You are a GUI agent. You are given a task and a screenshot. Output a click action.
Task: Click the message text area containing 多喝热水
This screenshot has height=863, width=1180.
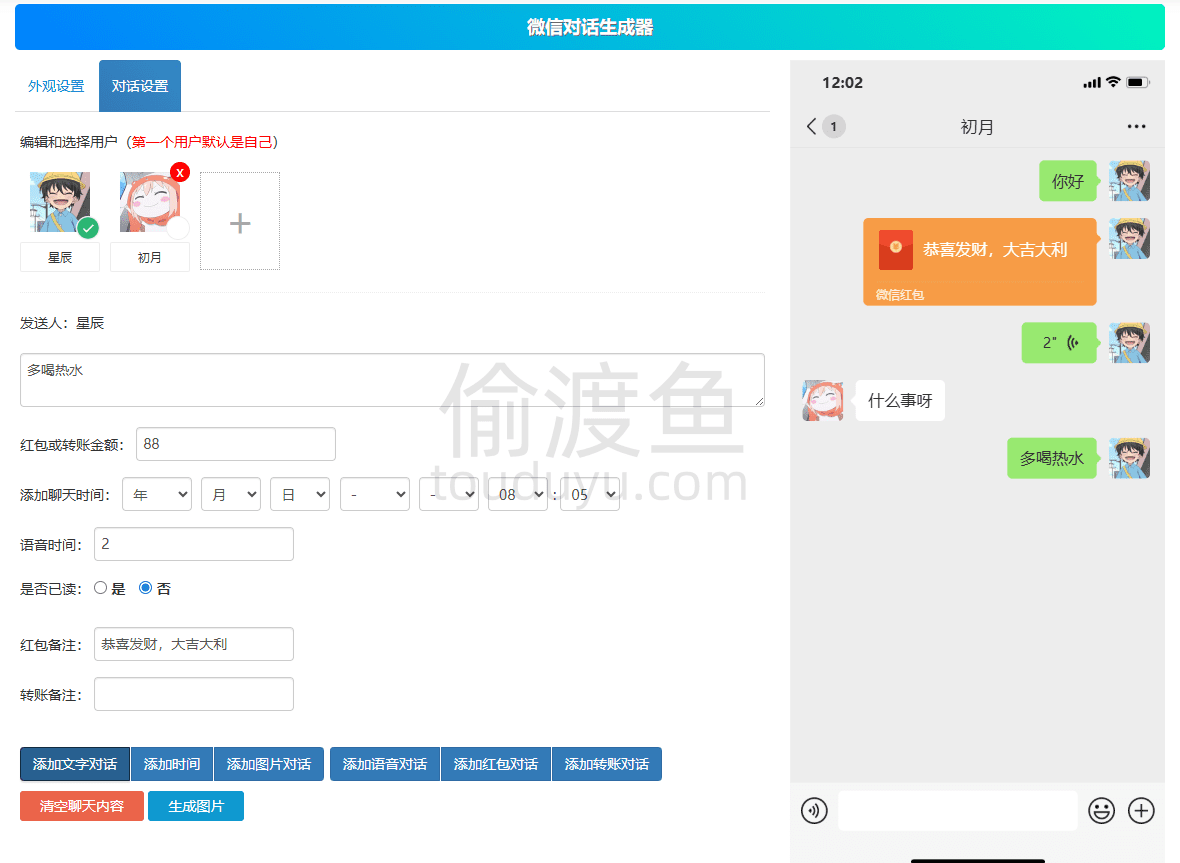point(392,380)
